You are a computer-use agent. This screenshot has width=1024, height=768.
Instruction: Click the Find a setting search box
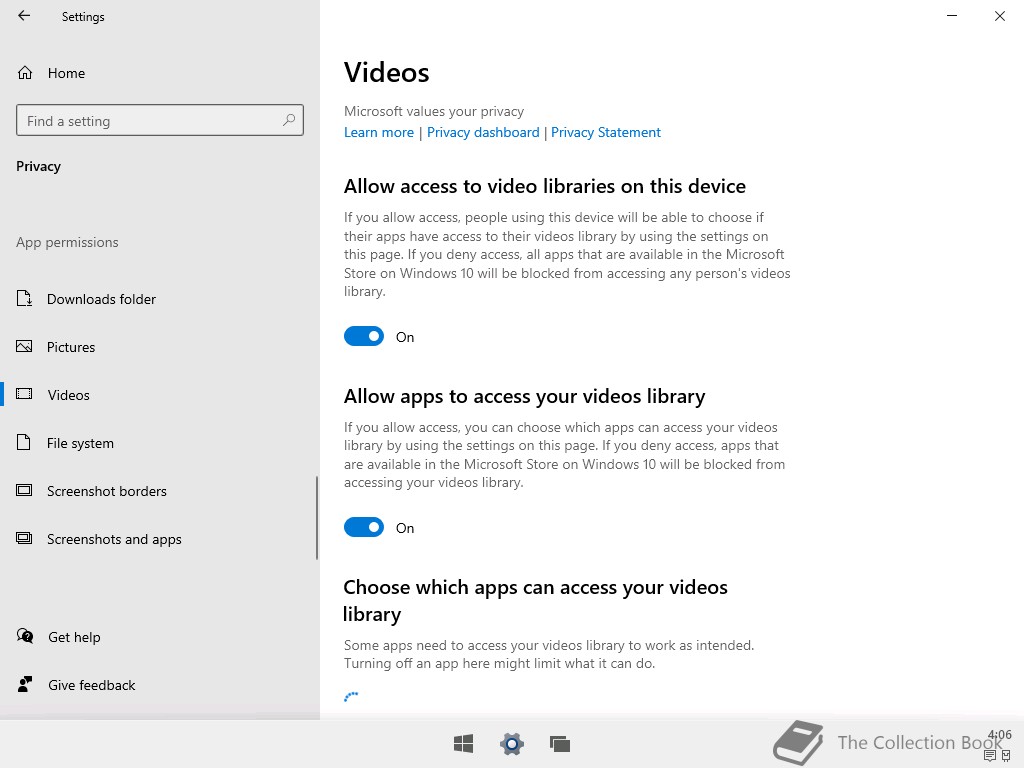pyautogui.click(x=160, y=120)
